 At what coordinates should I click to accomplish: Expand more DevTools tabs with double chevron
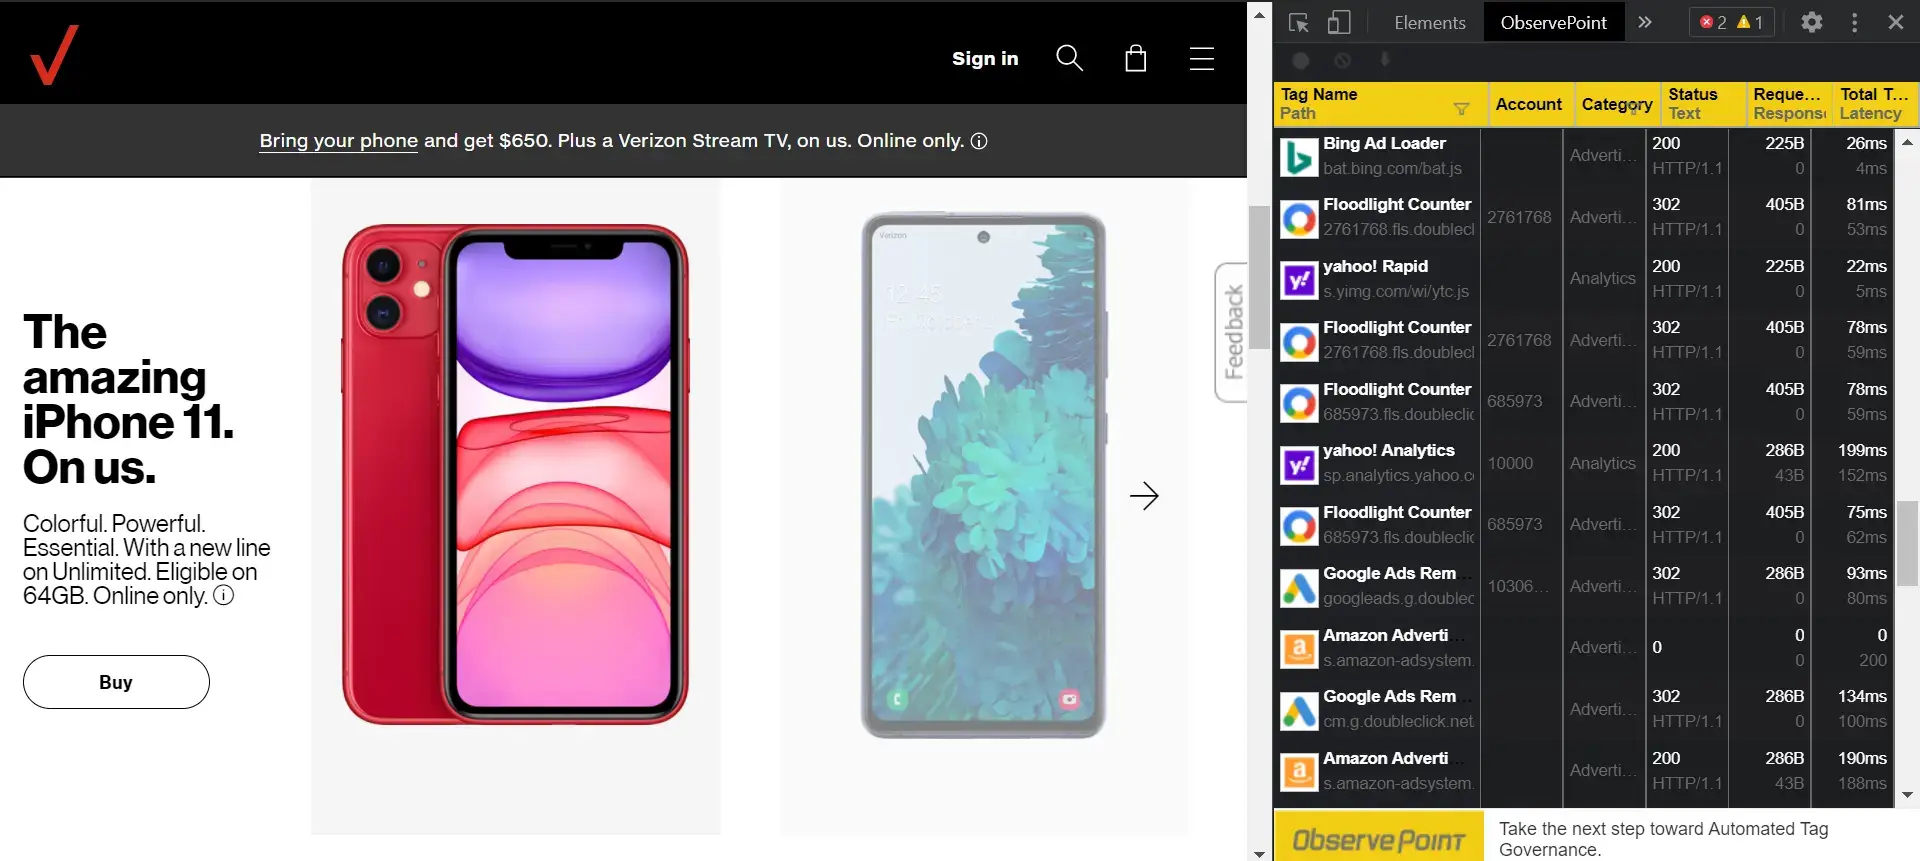(1644, 22)
